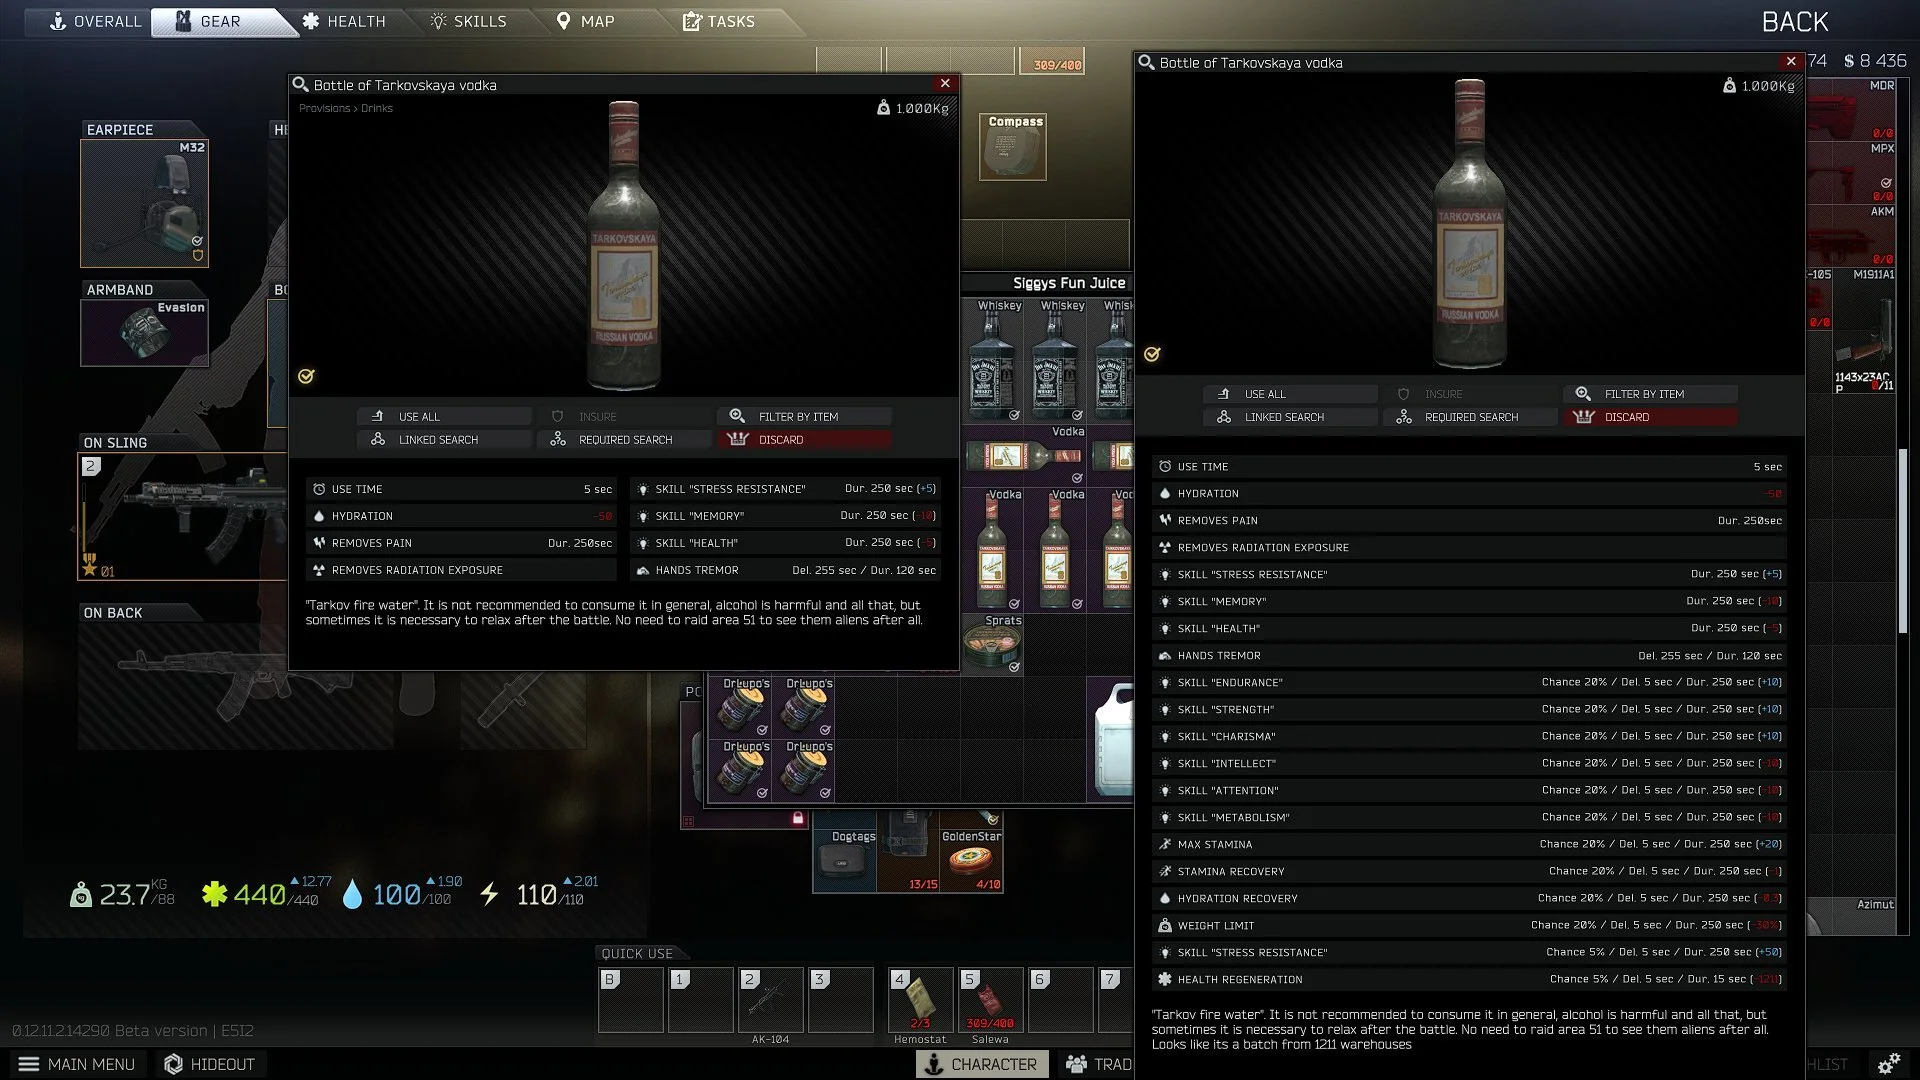
Task: Click the found-in-raid checkmark in right vodka window
Action: [1152, 354]
